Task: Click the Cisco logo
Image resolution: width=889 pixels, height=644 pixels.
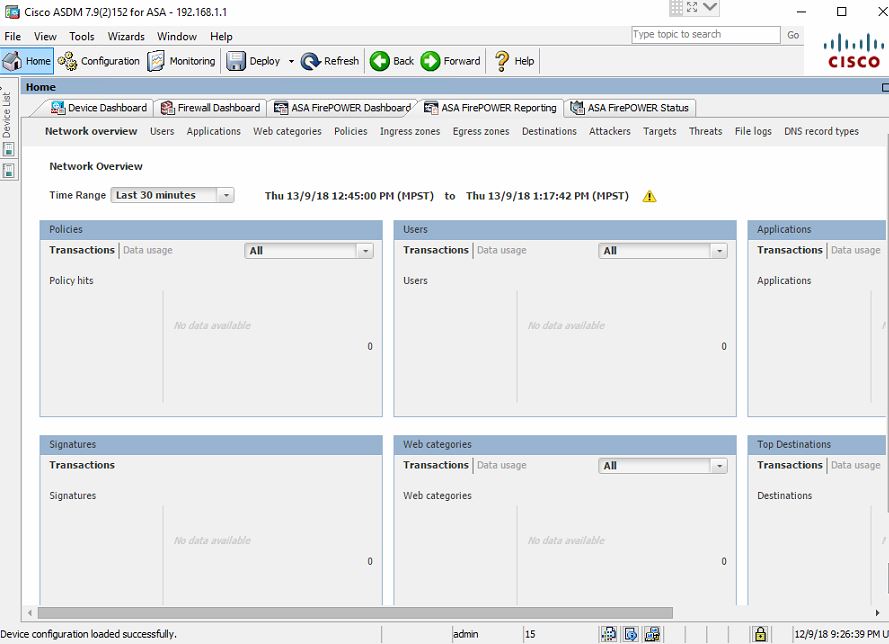Action: (854, 51)
